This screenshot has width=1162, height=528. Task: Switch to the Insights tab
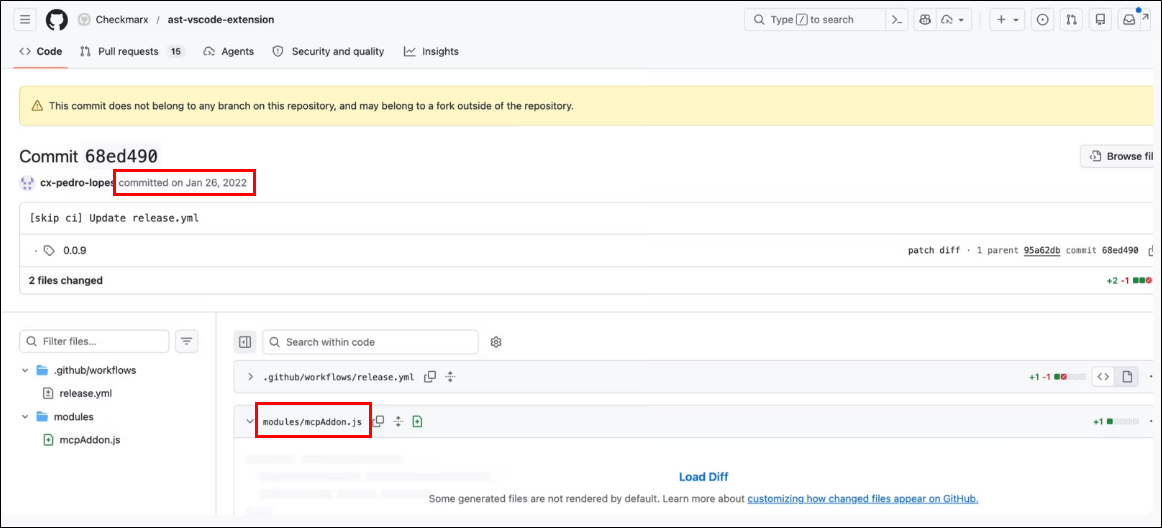[431, 51]
